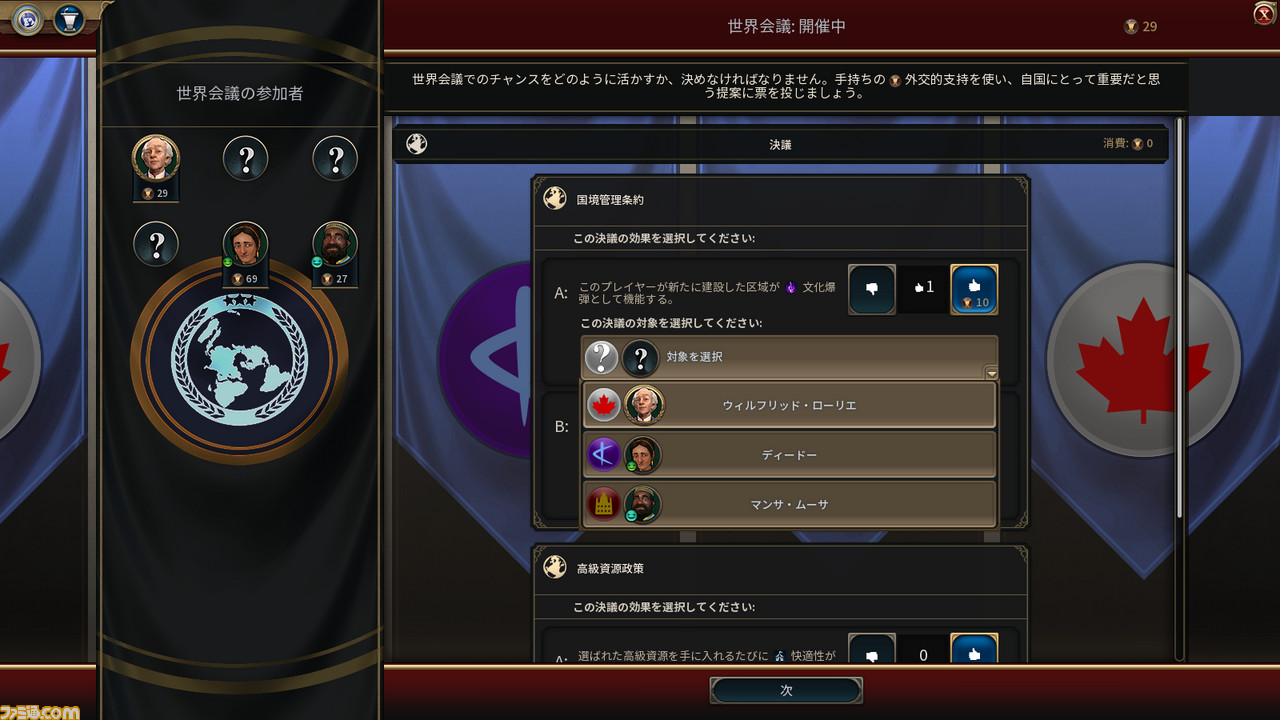Click the globe icon in 決議 header

click(417, 144)
